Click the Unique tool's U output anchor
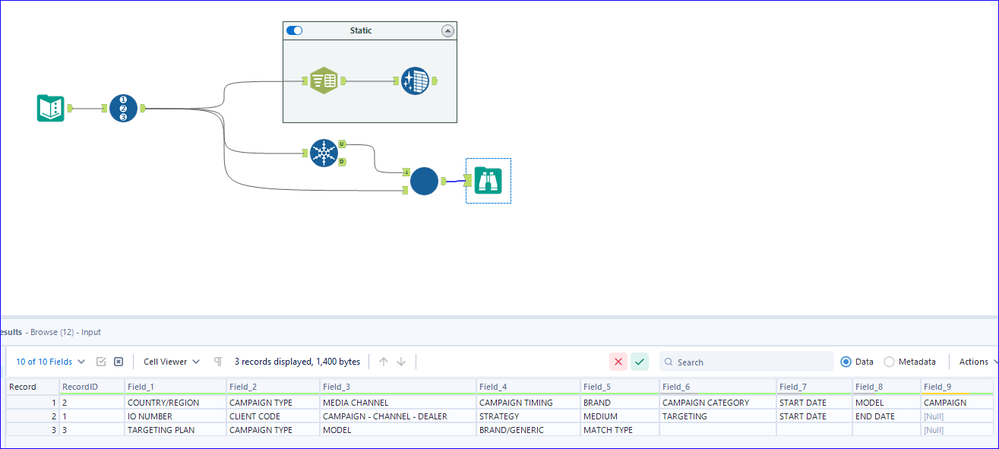Screen dimensions: 999x449 (341, 143)
